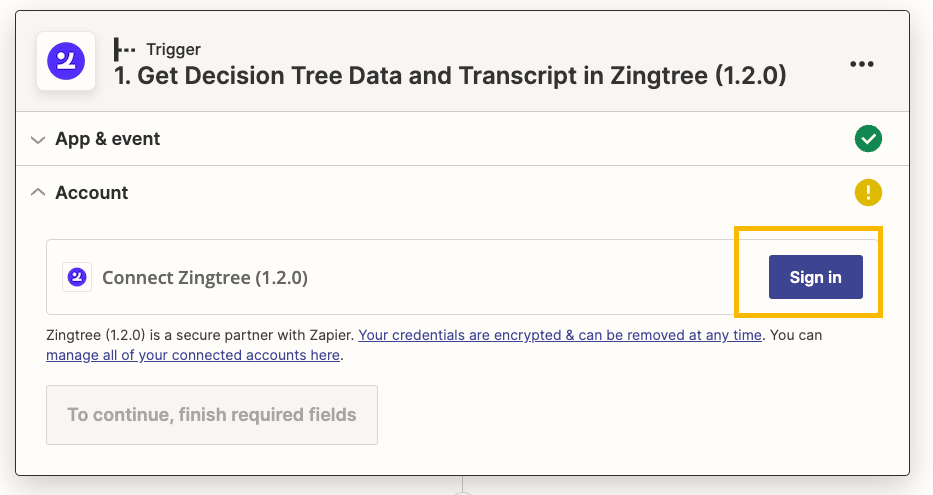Click the finish required fields button
Image resolution: width=933 pixels, height=495 pixels.
[212, 415]
